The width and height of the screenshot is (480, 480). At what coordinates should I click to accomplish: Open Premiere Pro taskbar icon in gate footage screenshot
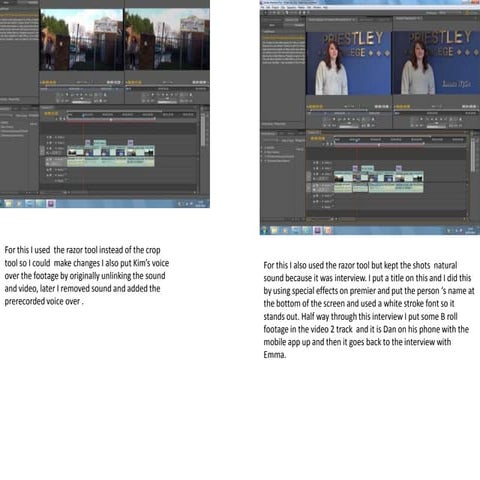pos(51,203)
